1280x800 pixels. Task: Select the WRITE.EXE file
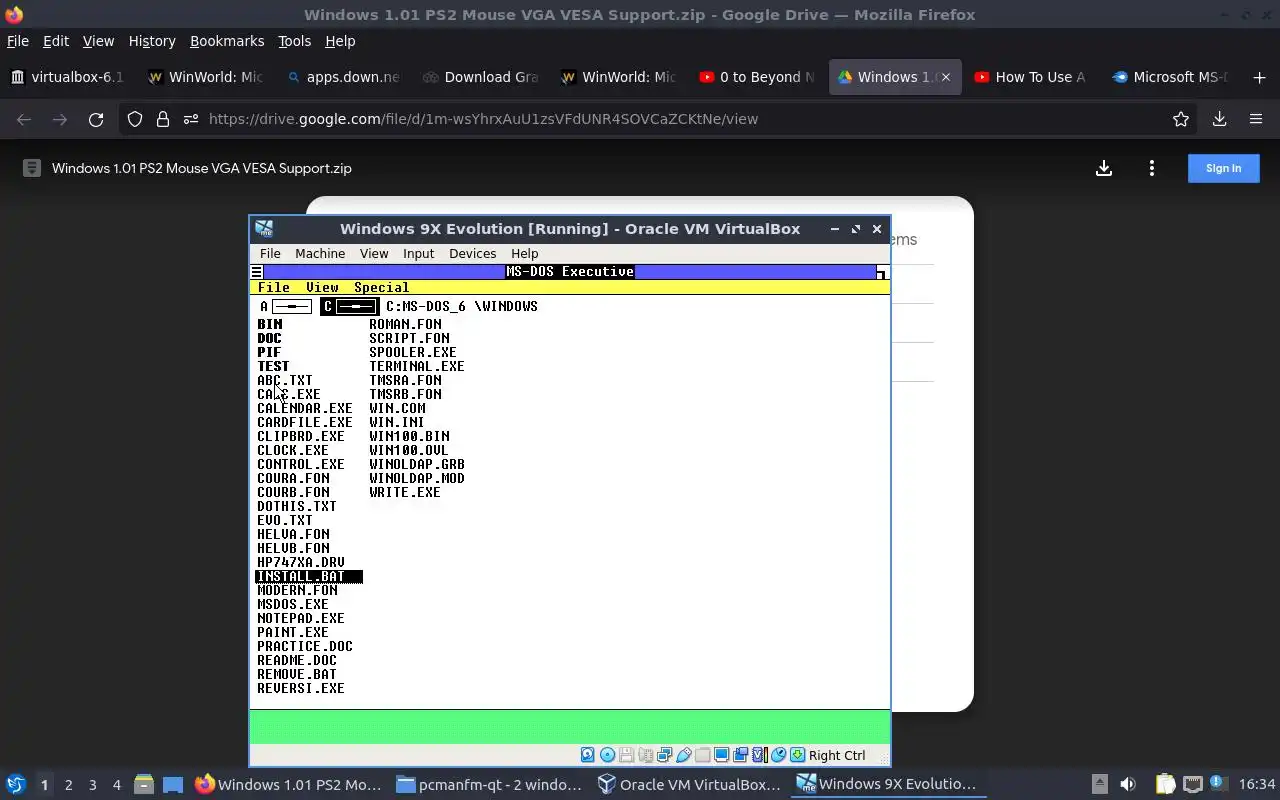pos(404,492)
